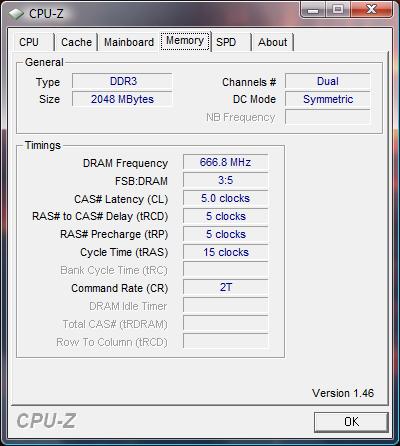The width and height of the screenshot is (400, 446).
Task: Click the CPU-Z chip icon in title bar
Action: [16, 14]
